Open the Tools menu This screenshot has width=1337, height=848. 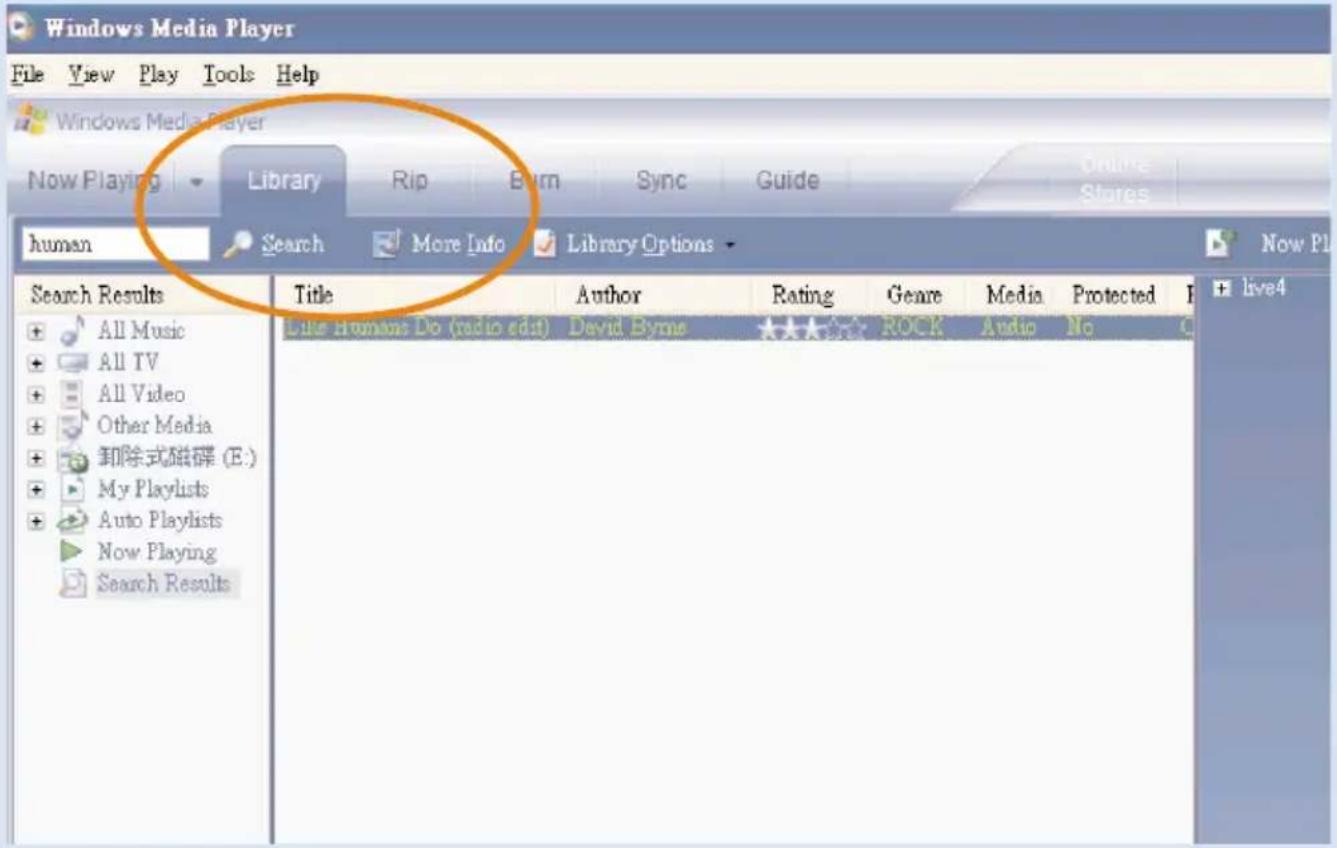coord(229,75)
